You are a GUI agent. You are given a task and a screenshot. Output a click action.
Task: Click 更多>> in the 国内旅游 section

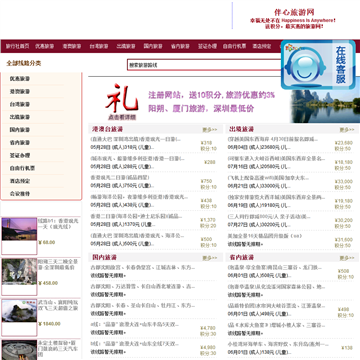210,258
